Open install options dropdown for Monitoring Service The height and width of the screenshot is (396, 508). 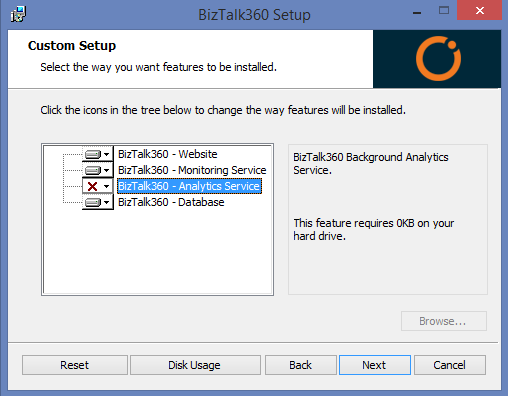(x=106, y=170)
